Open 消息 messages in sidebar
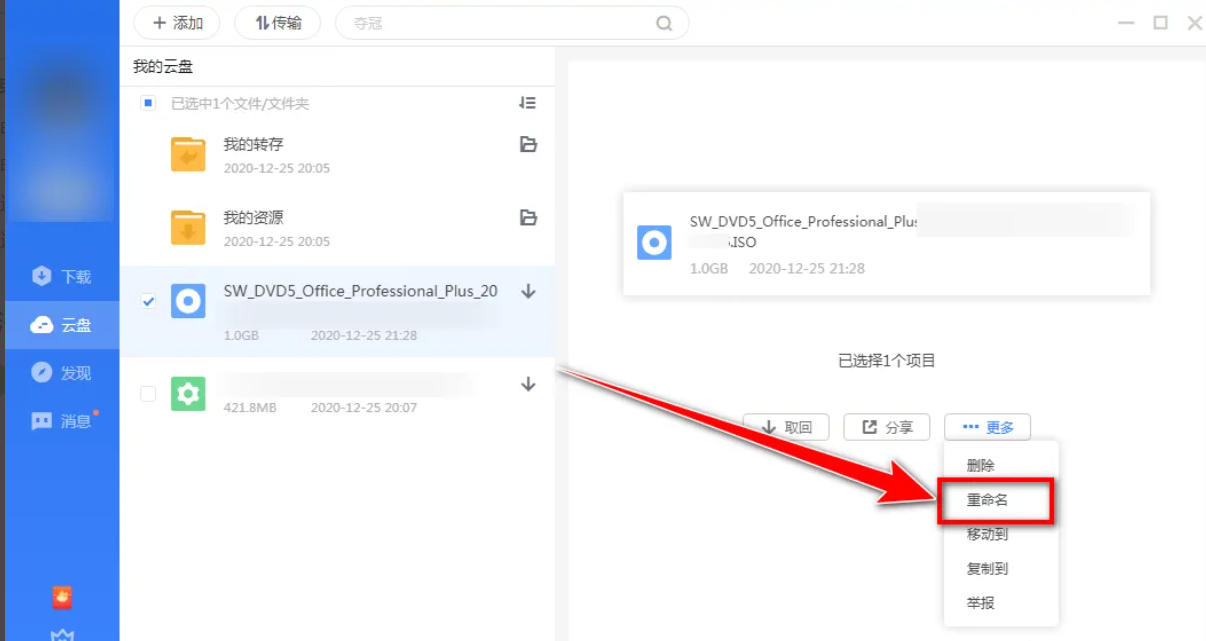This screenshot has width=1206, height=641. 62,421
